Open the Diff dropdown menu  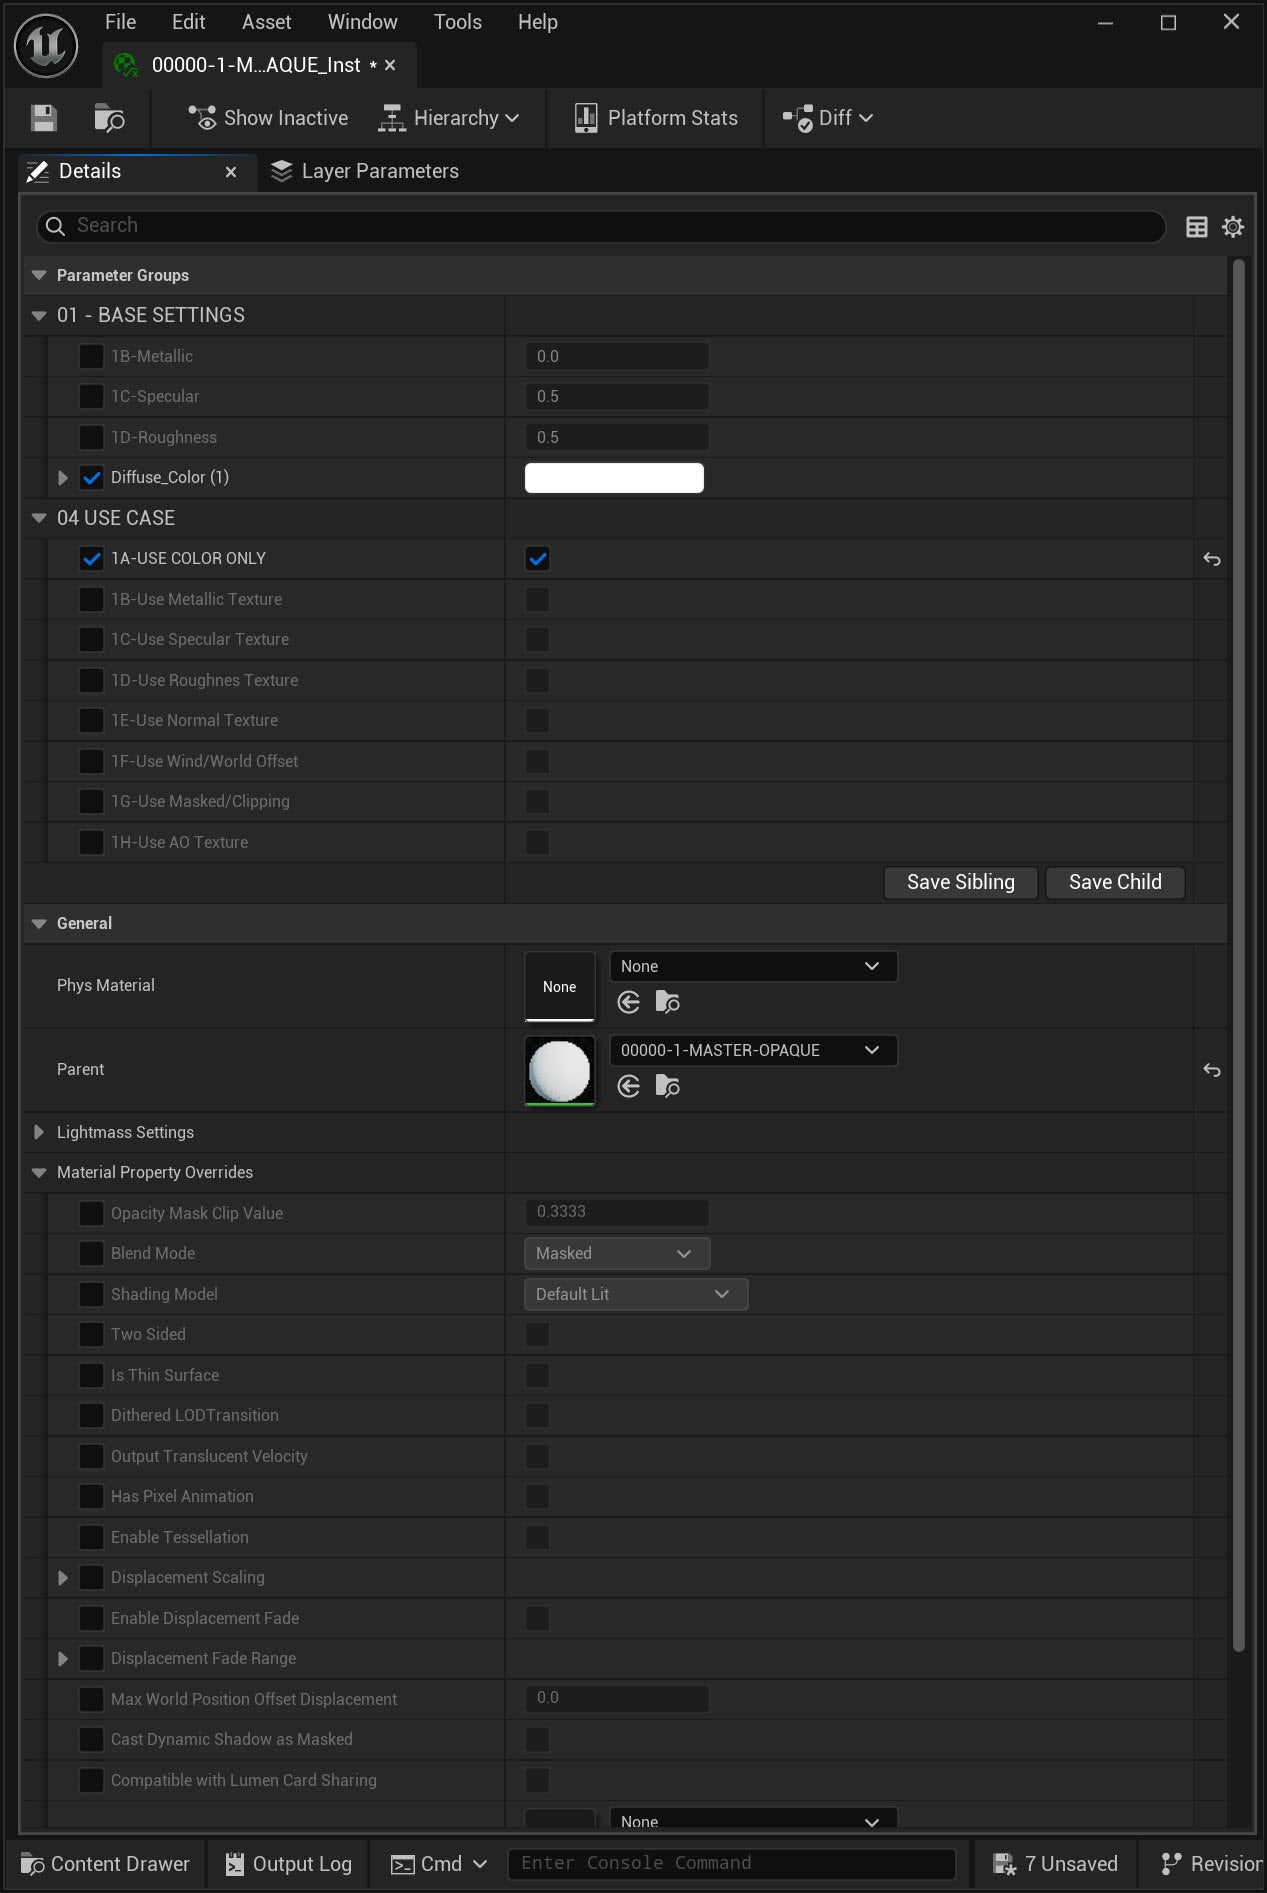click(x=827, y=118)
